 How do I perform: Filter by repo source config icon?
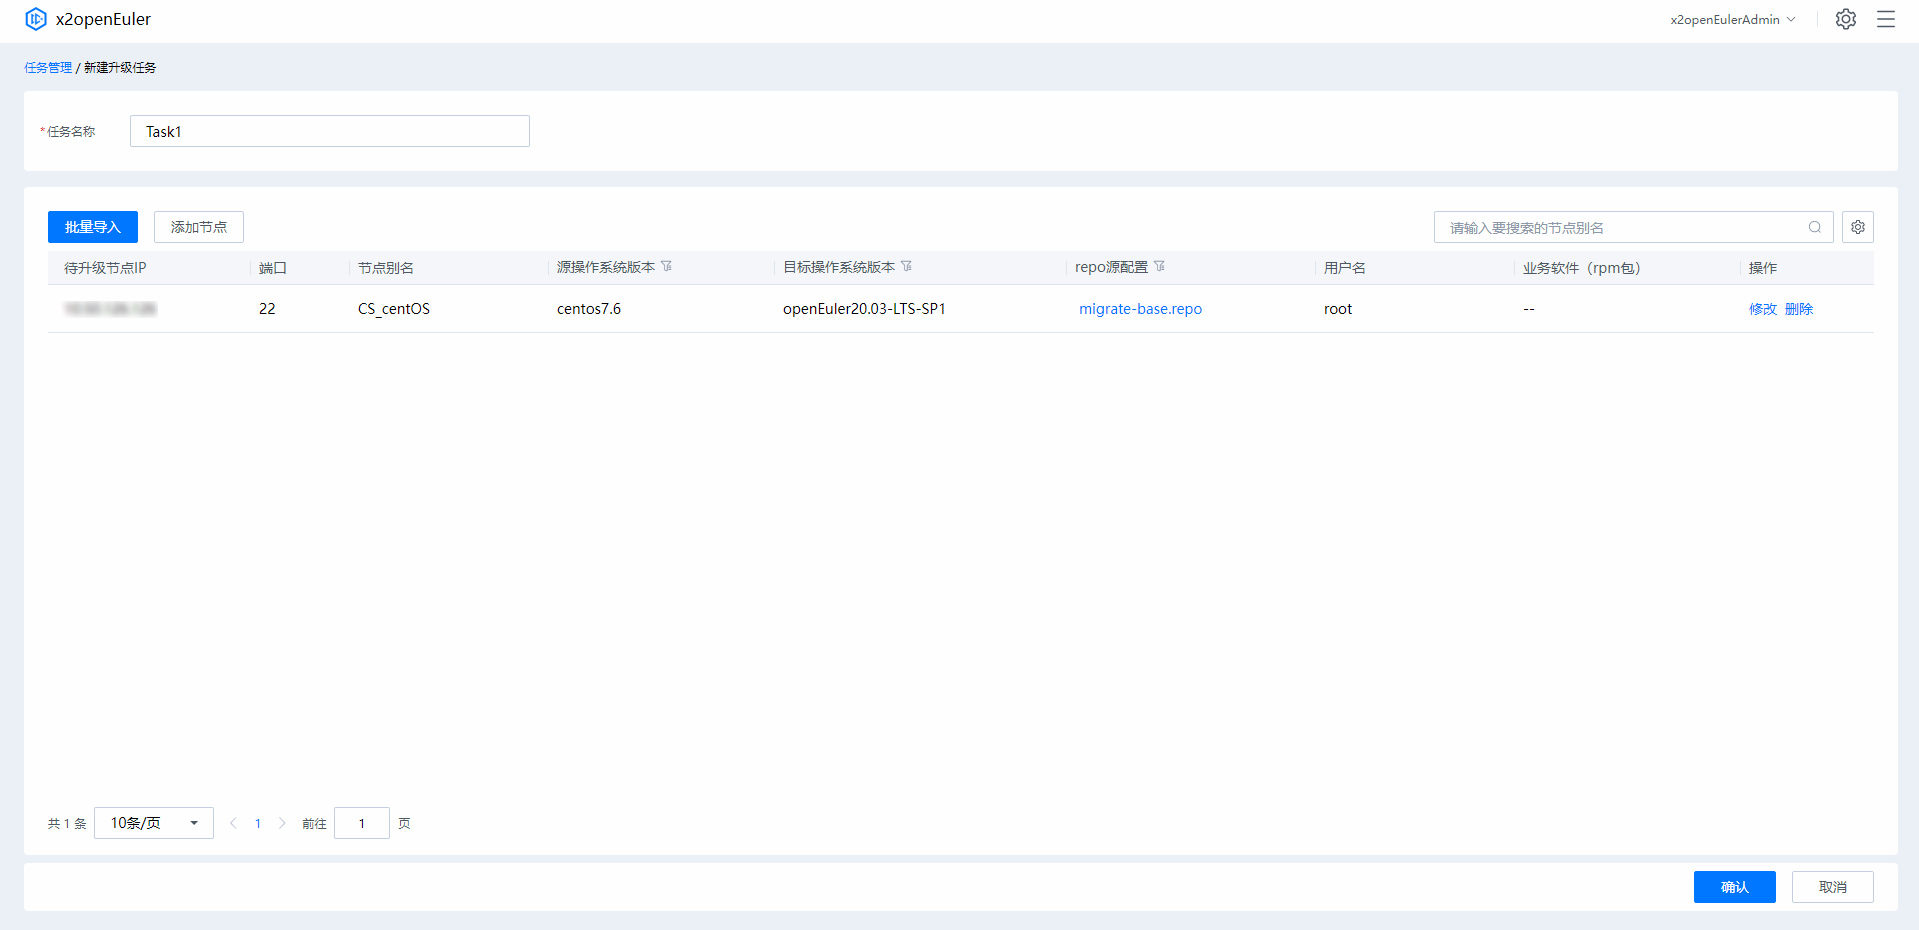click(1160, 267)
